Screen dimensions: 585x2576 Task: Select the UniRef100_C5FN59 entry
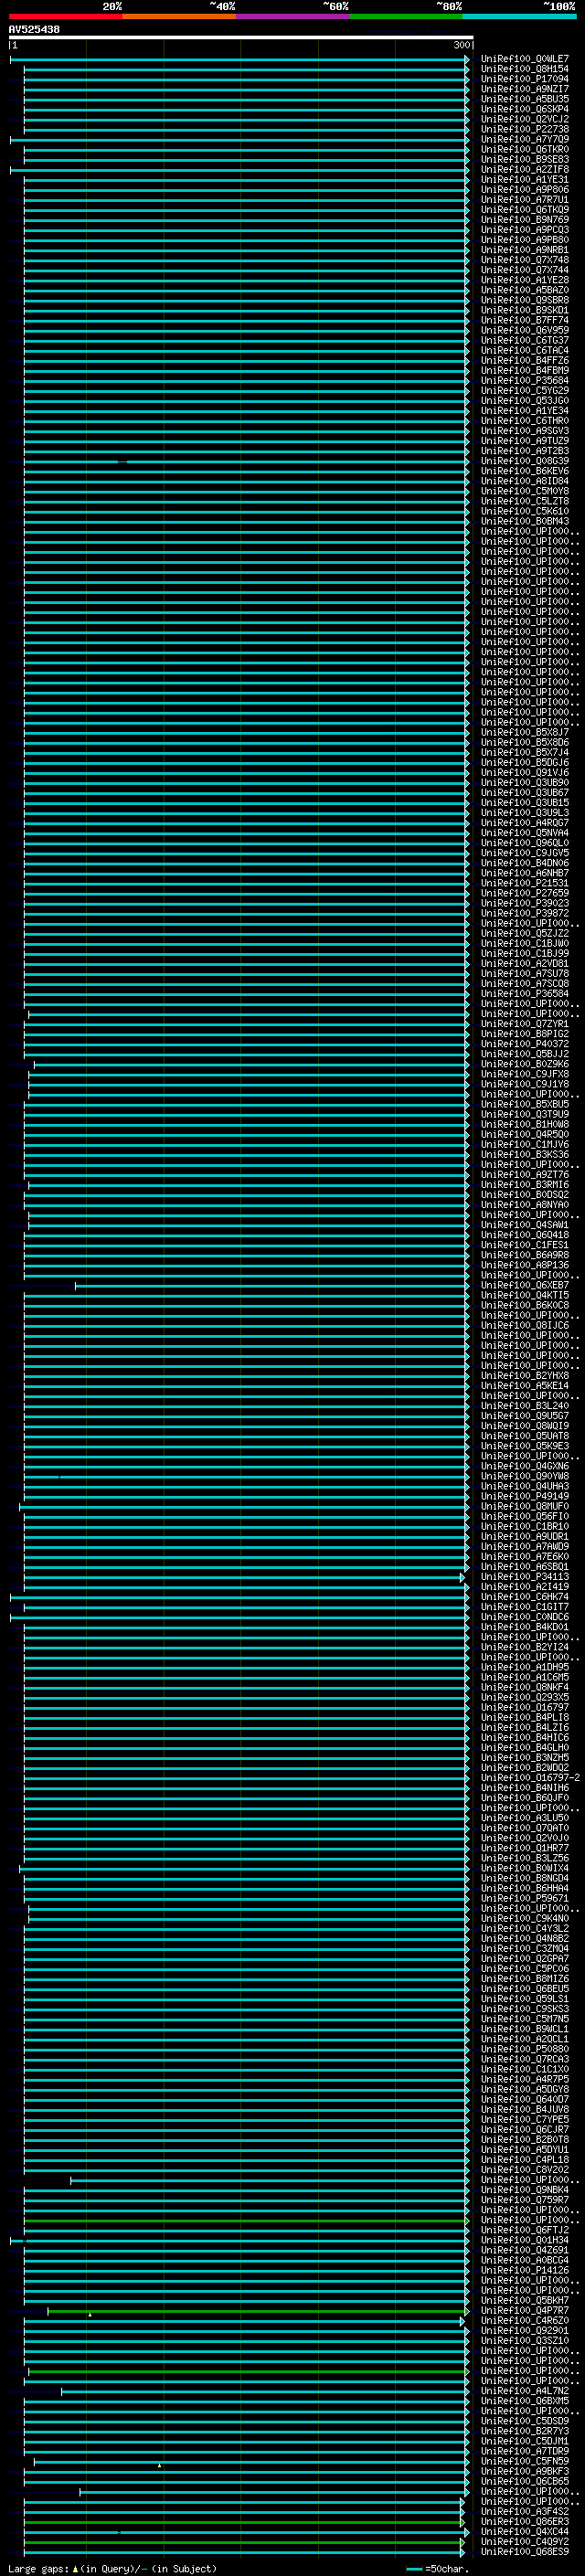[x=525, y=2461]
